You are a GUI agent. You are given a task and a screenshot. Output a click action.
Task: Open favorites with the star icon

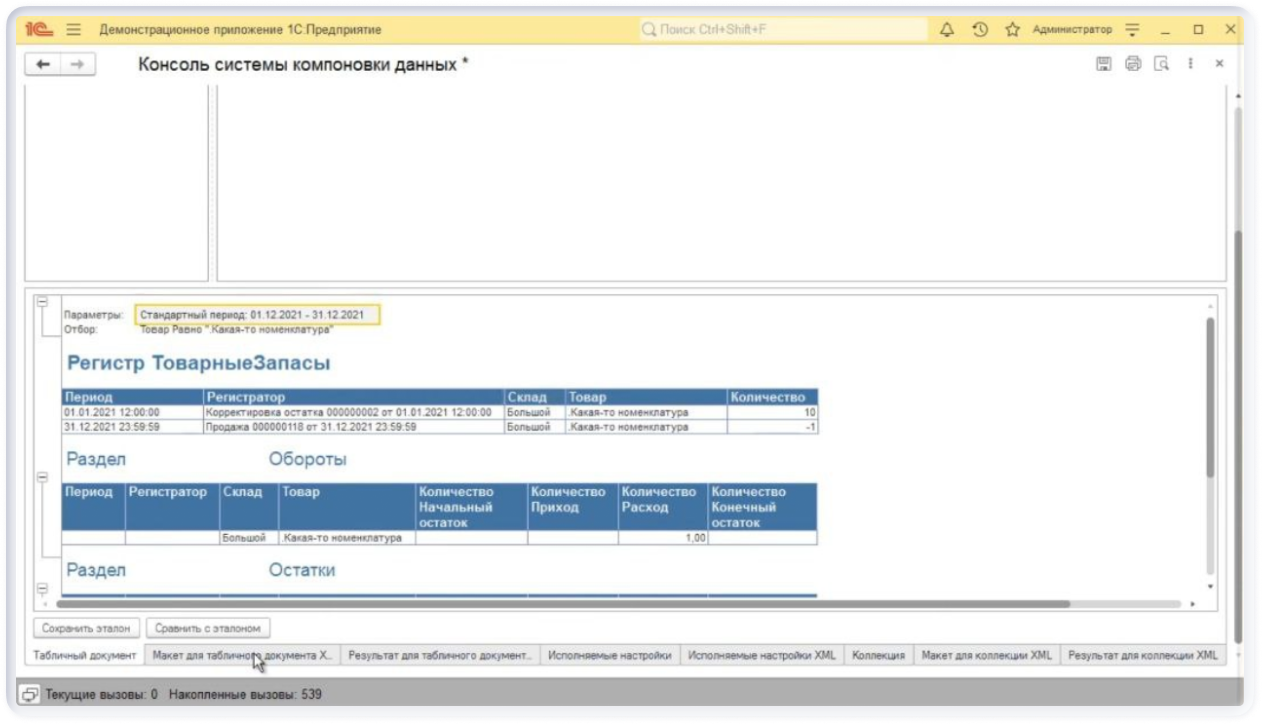(x=1012, y=30)
